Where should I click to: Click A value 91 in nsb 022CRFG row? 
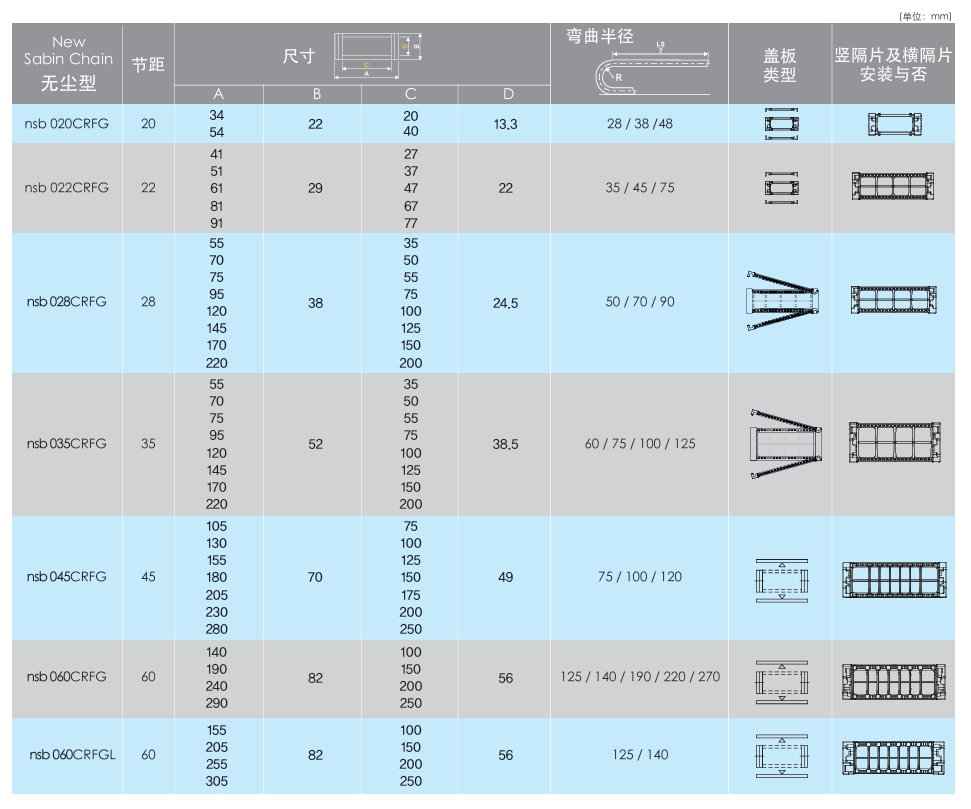coord(216,223)
